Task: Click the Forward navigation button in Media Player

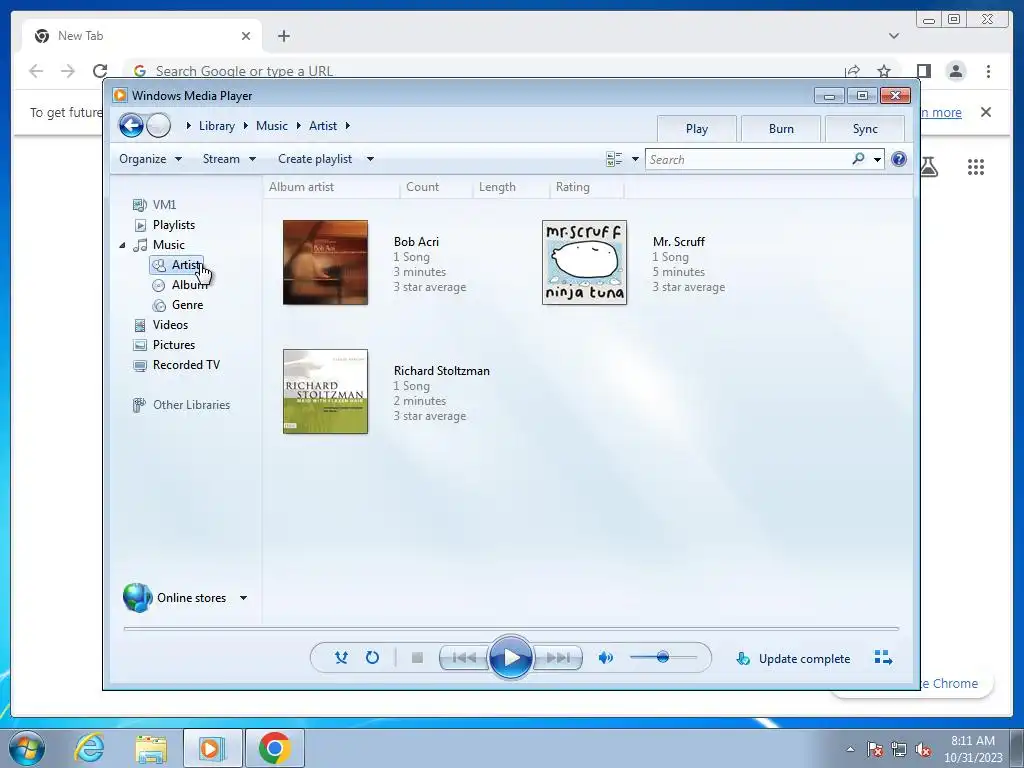Action: tap(158, 125)
